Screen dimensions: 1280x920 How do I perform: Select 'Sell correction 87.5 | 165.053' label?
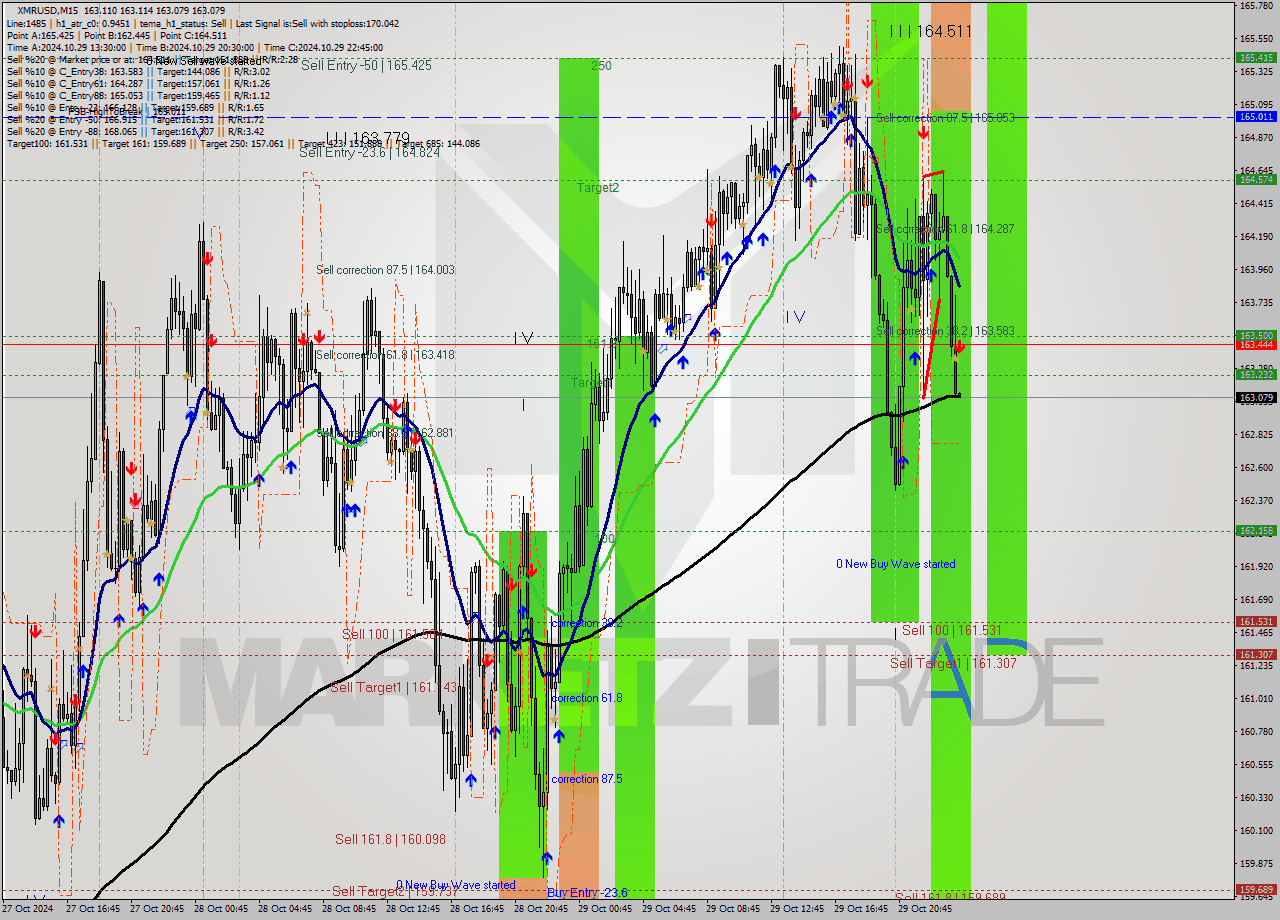[x=945, y=118]
